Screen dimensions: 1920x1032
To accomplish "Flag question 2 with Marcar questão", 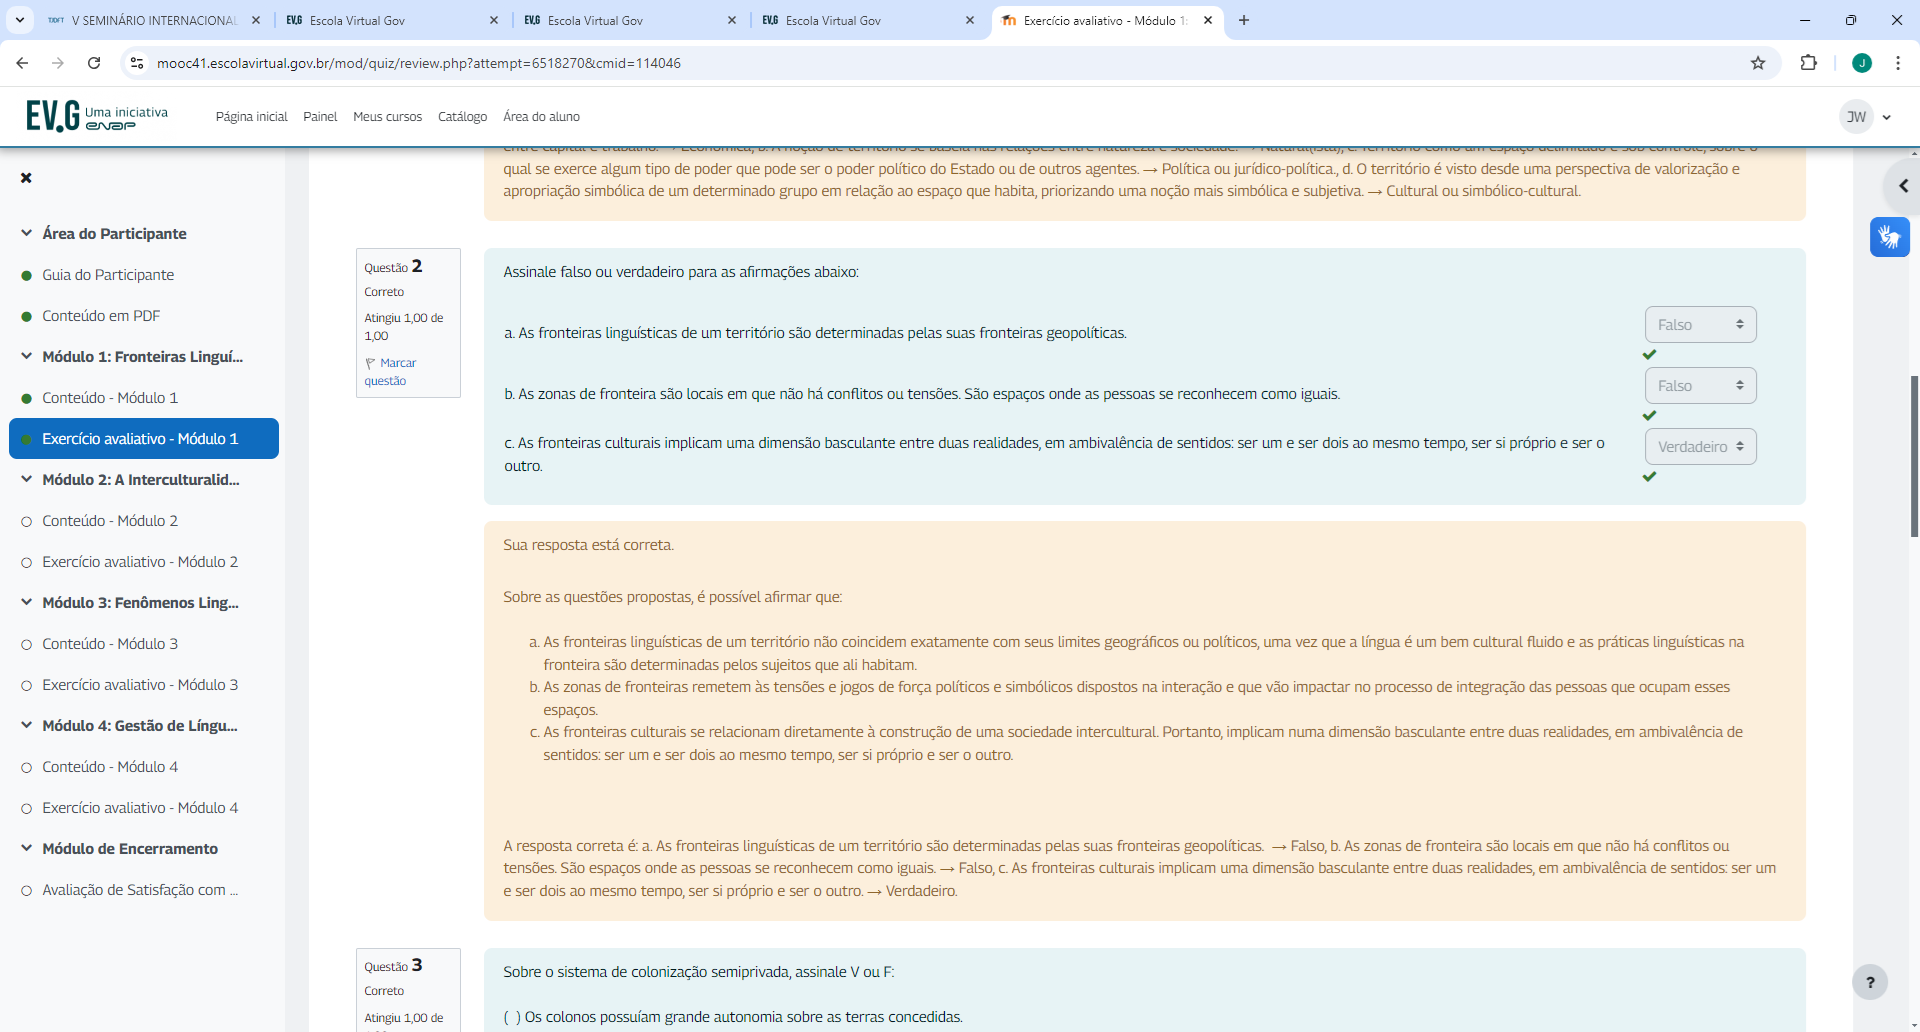I will (x=391, y=371).
